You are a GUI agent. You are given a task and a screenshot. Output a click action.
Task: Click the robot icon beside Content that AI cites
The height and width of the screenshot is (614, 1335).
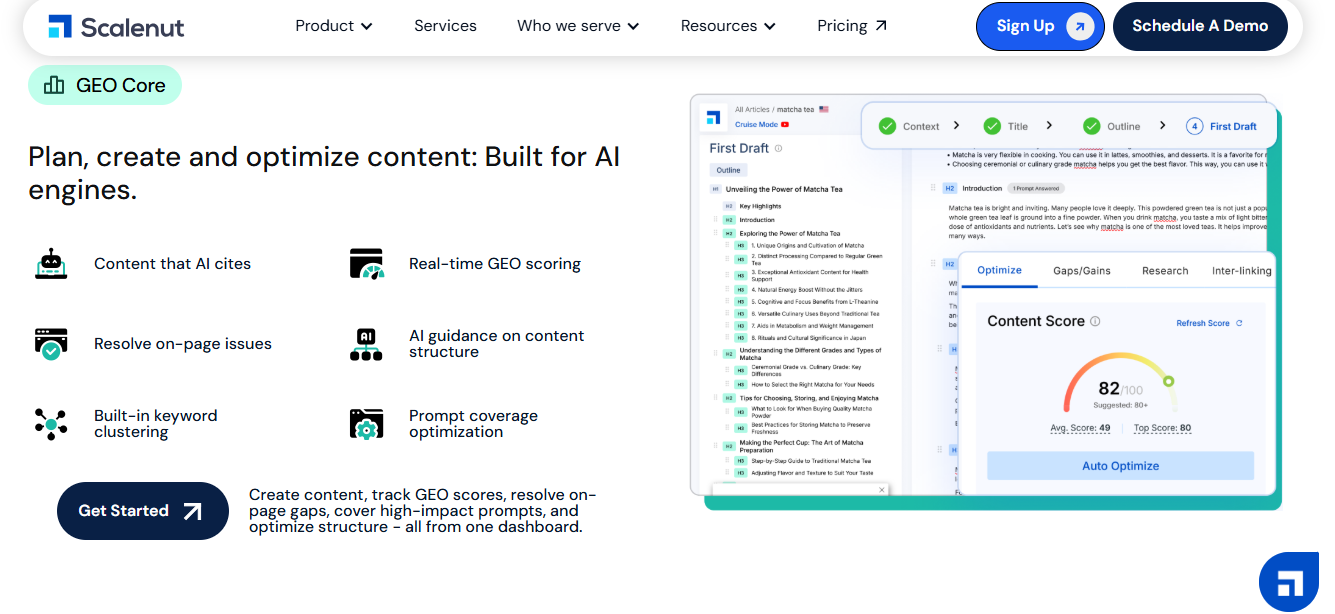click(x=51, y=264)
